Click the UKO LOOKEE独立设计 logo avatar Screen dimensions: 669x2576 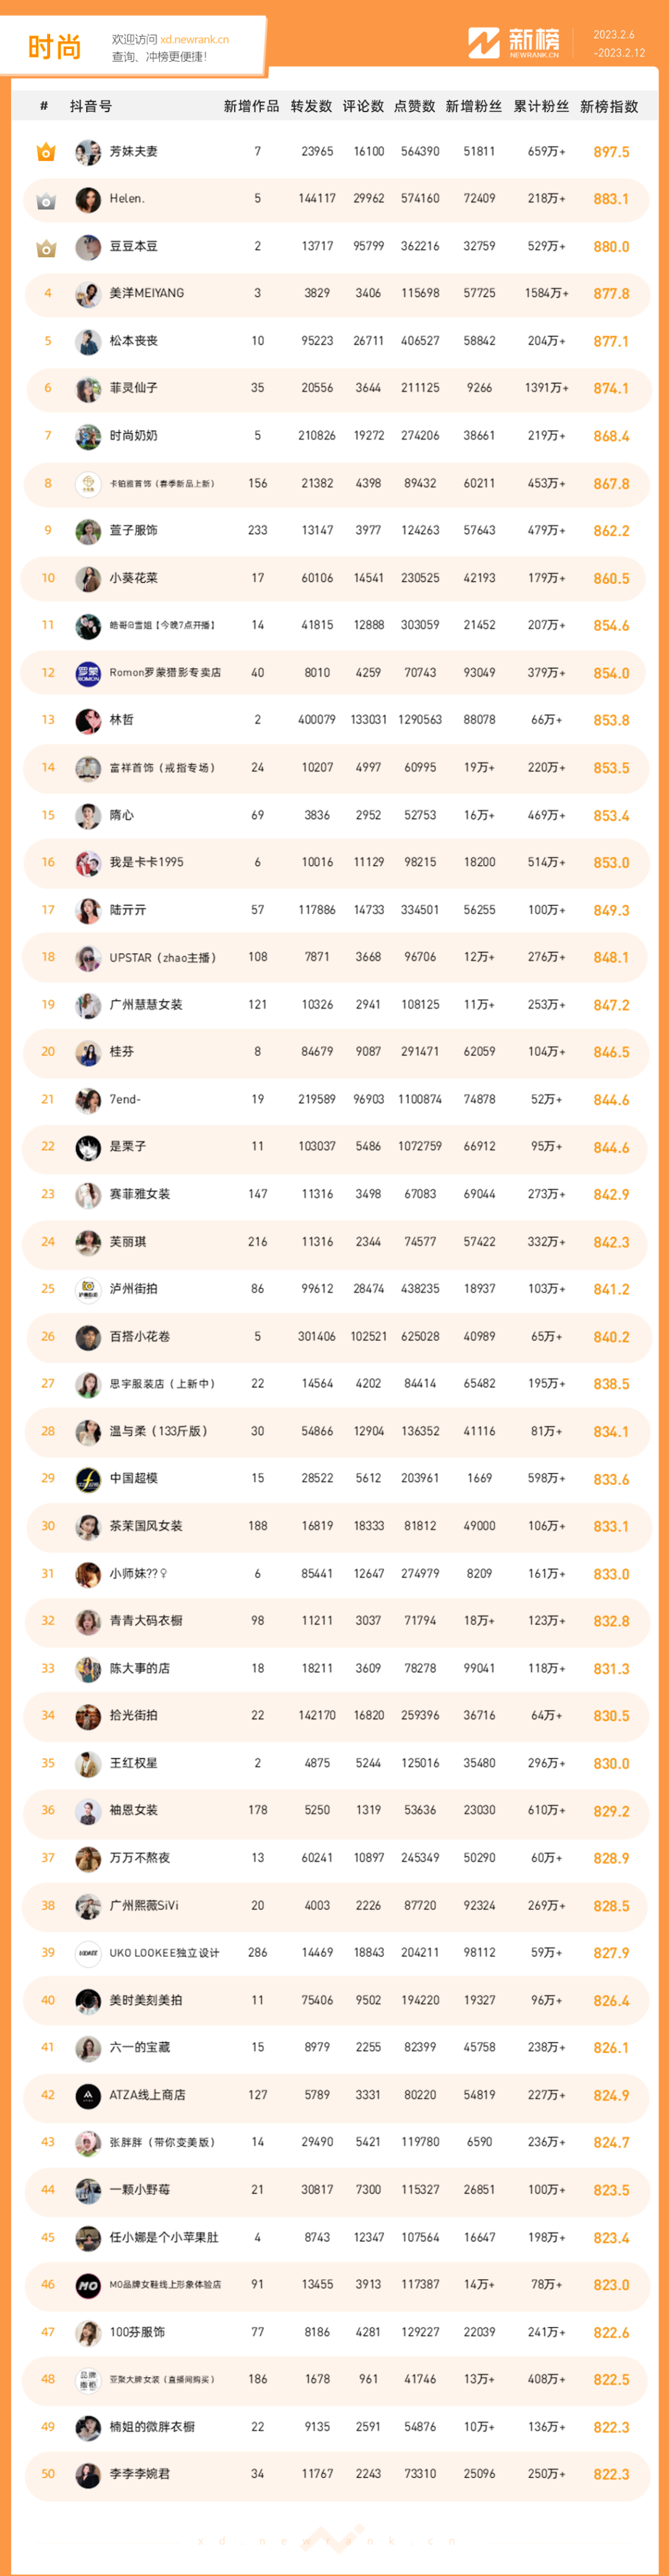[88, 1953]
